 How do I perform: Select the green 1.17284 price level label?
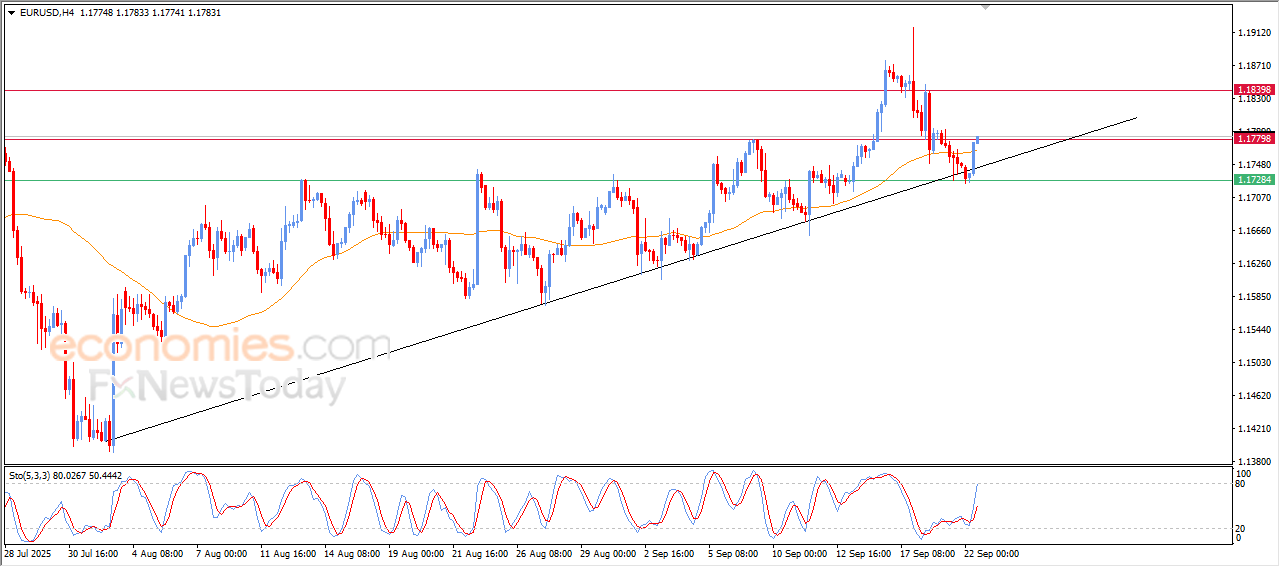(1253, 180)
